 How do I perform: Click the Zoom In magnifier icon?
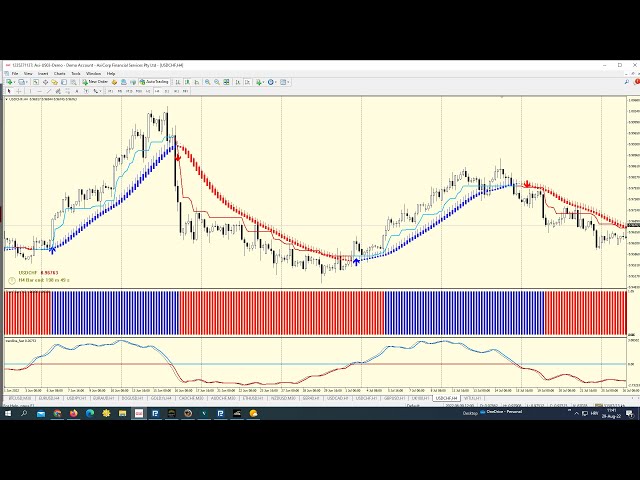(207, 82)
